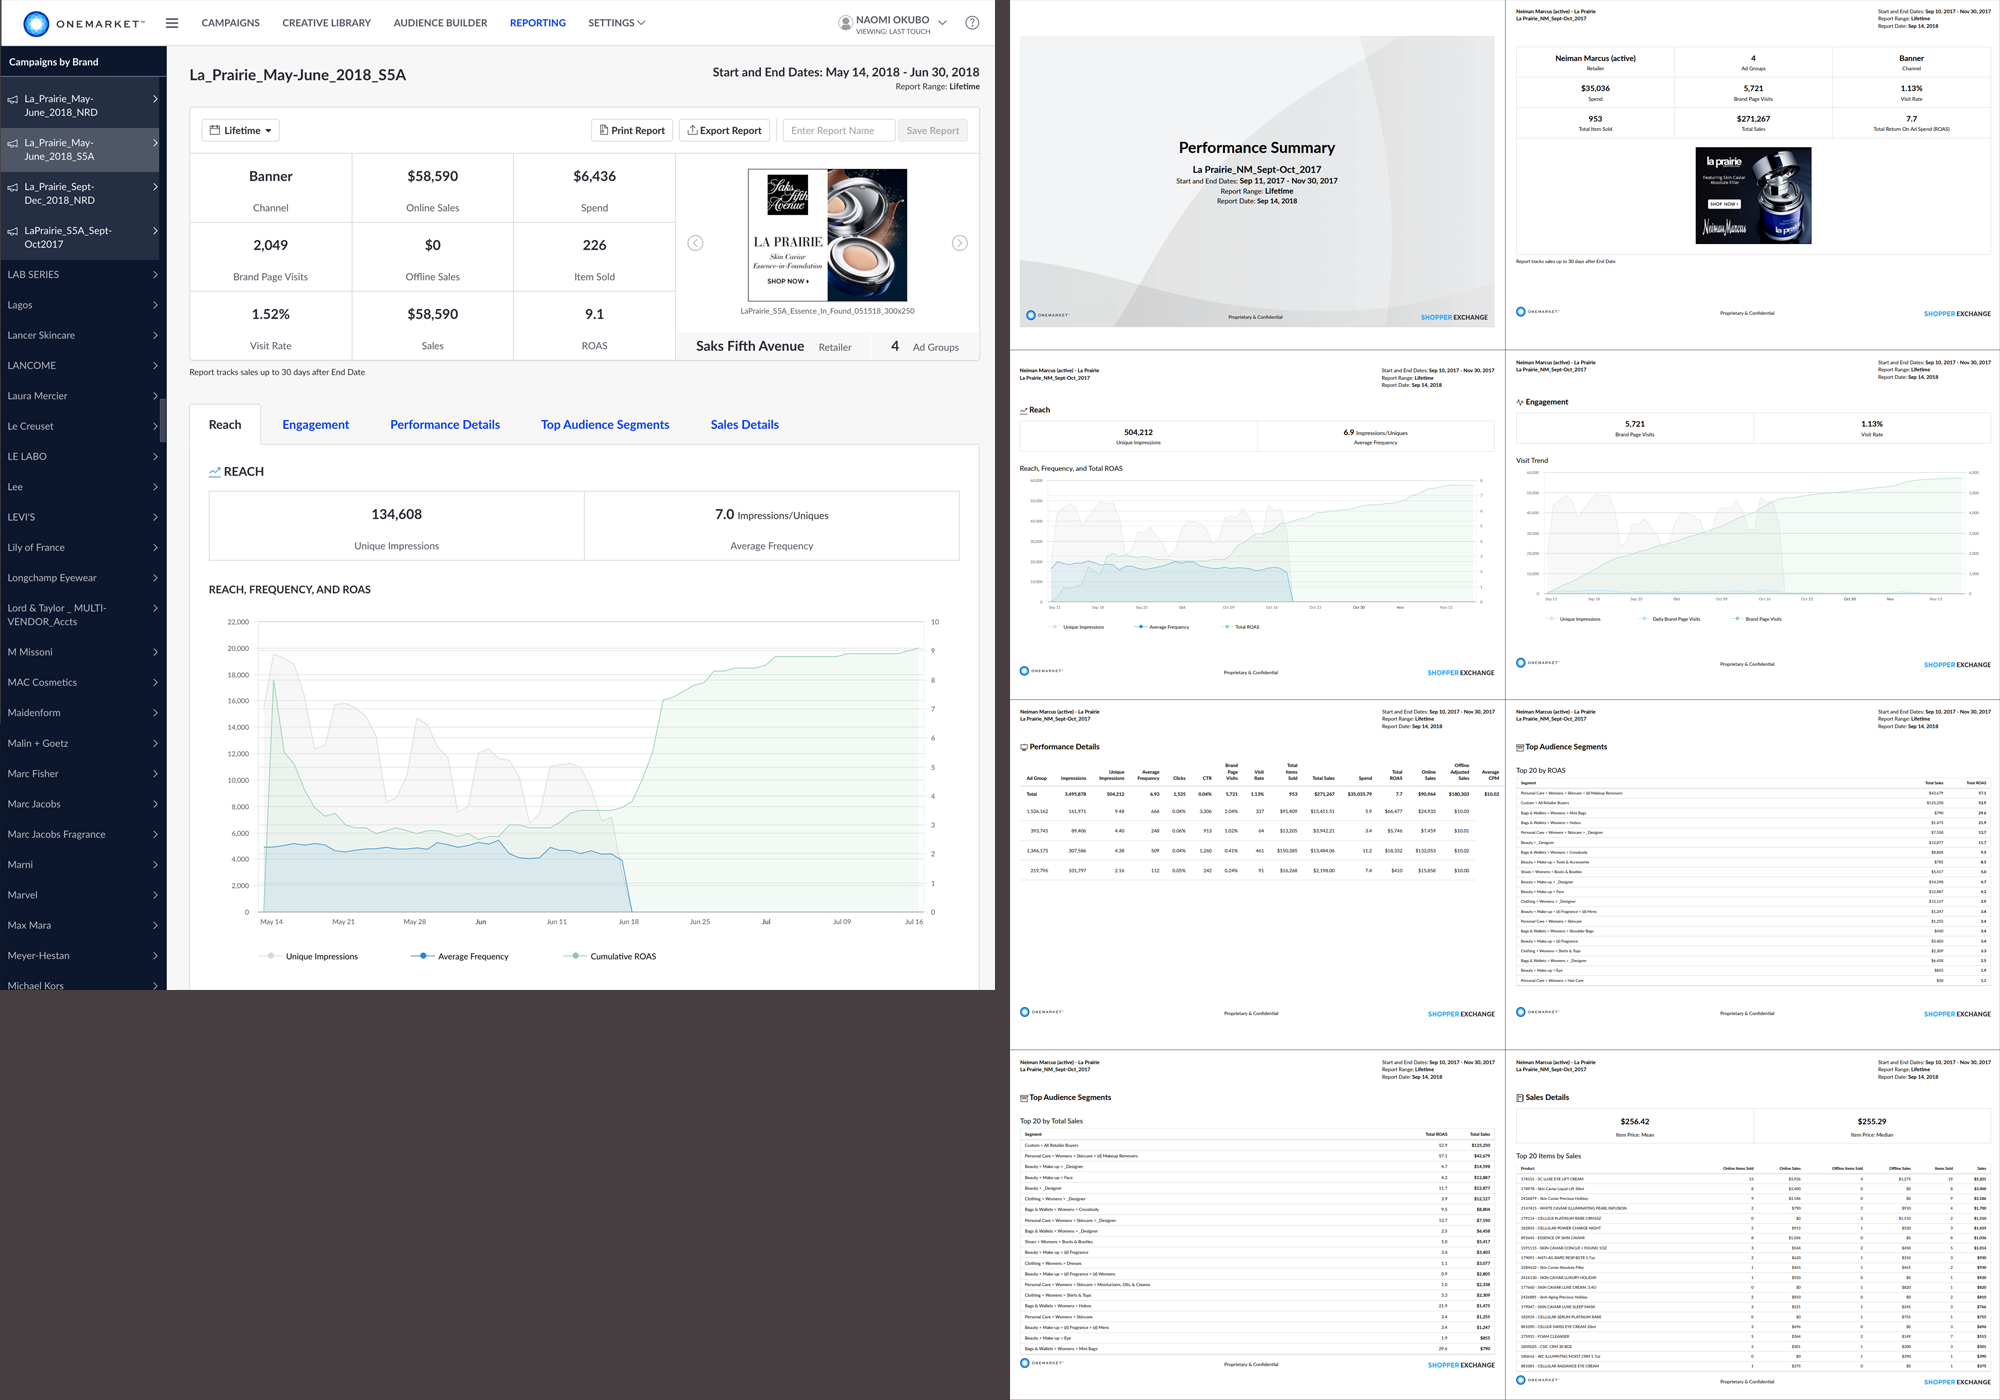Switch to the Engagement tab
Image resolution: width=2000 pixels, height=1400 pixels.
[x=315, y=425]
